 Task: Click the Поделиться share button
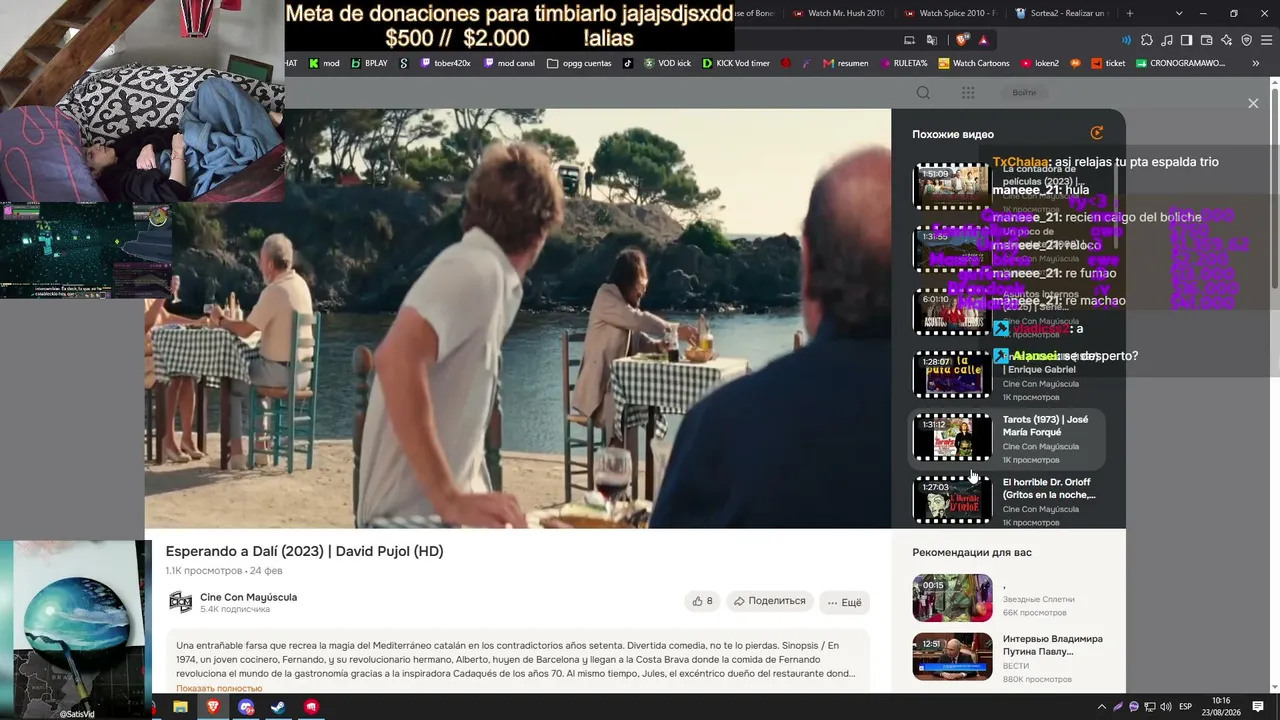pyautogui.click(x=769, y=601)
